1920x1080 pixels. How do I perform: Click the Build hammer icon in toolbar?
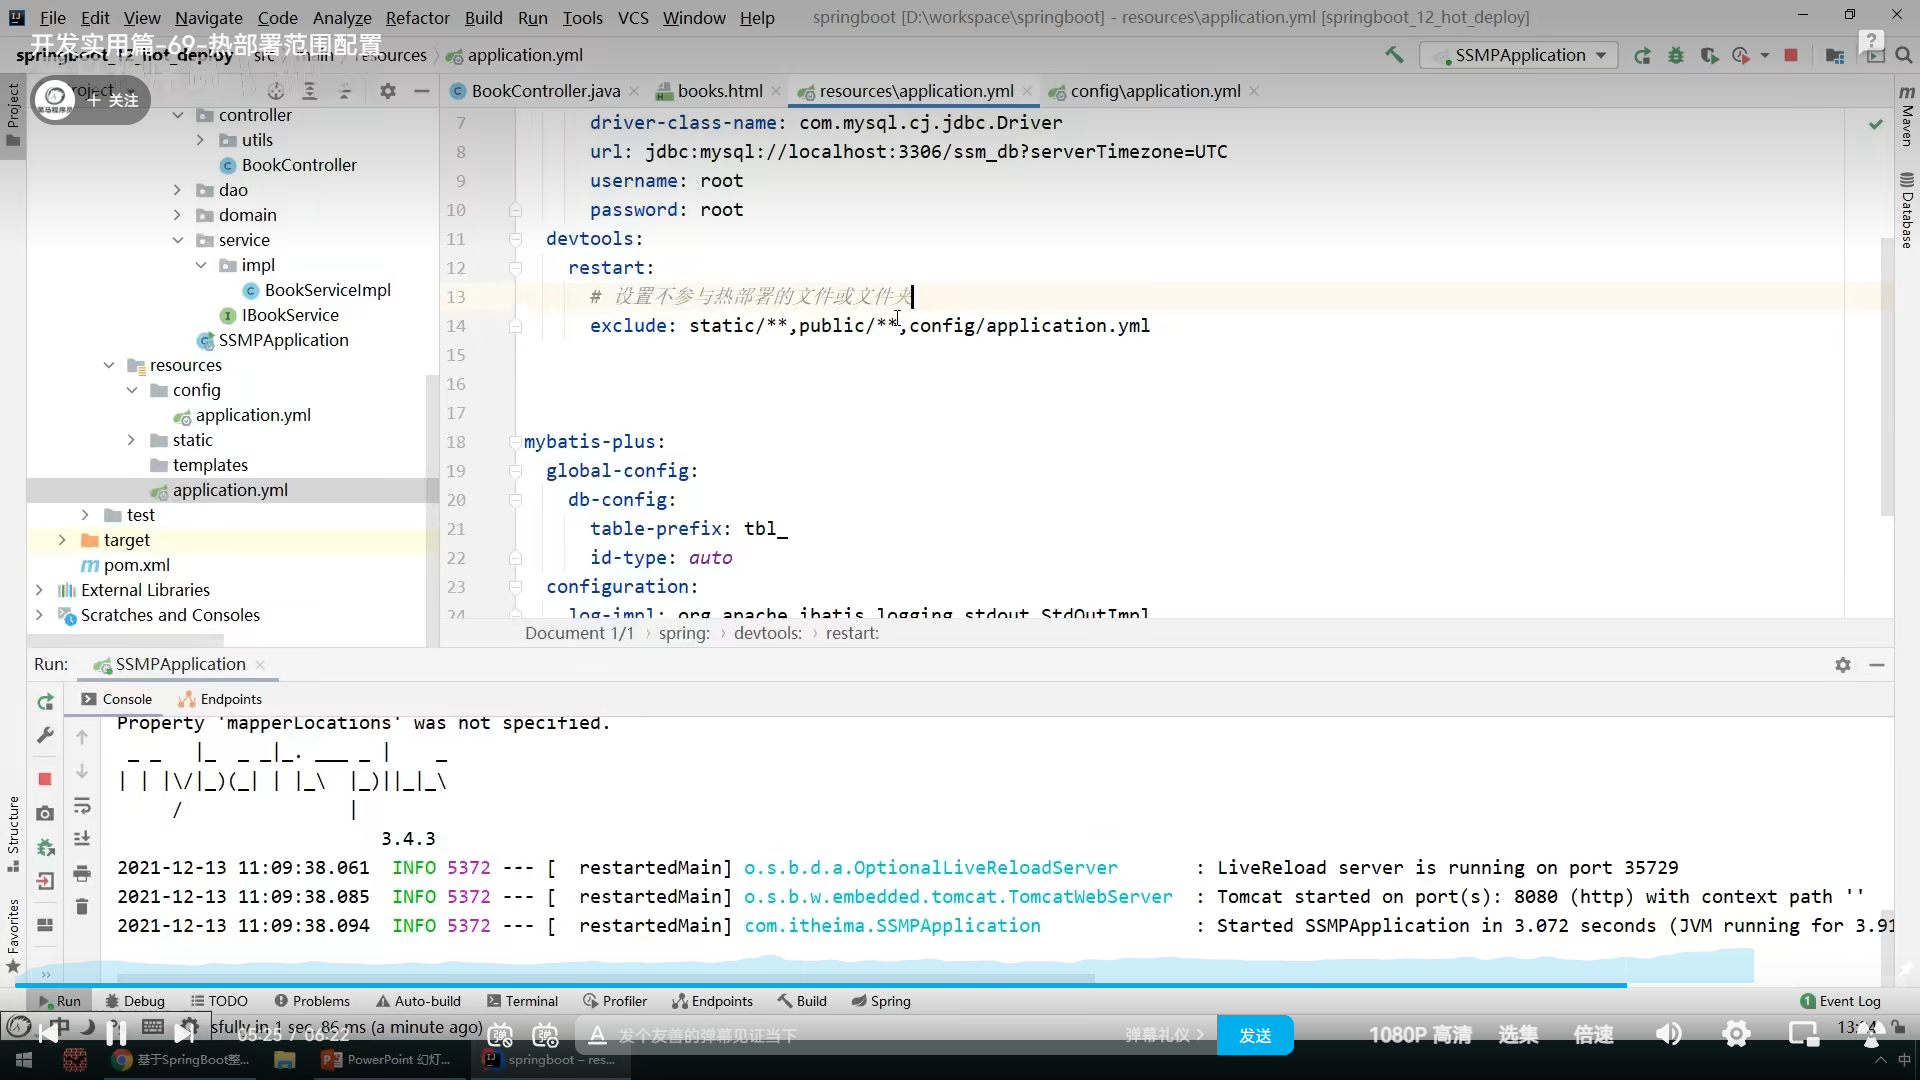(1394, 55)
